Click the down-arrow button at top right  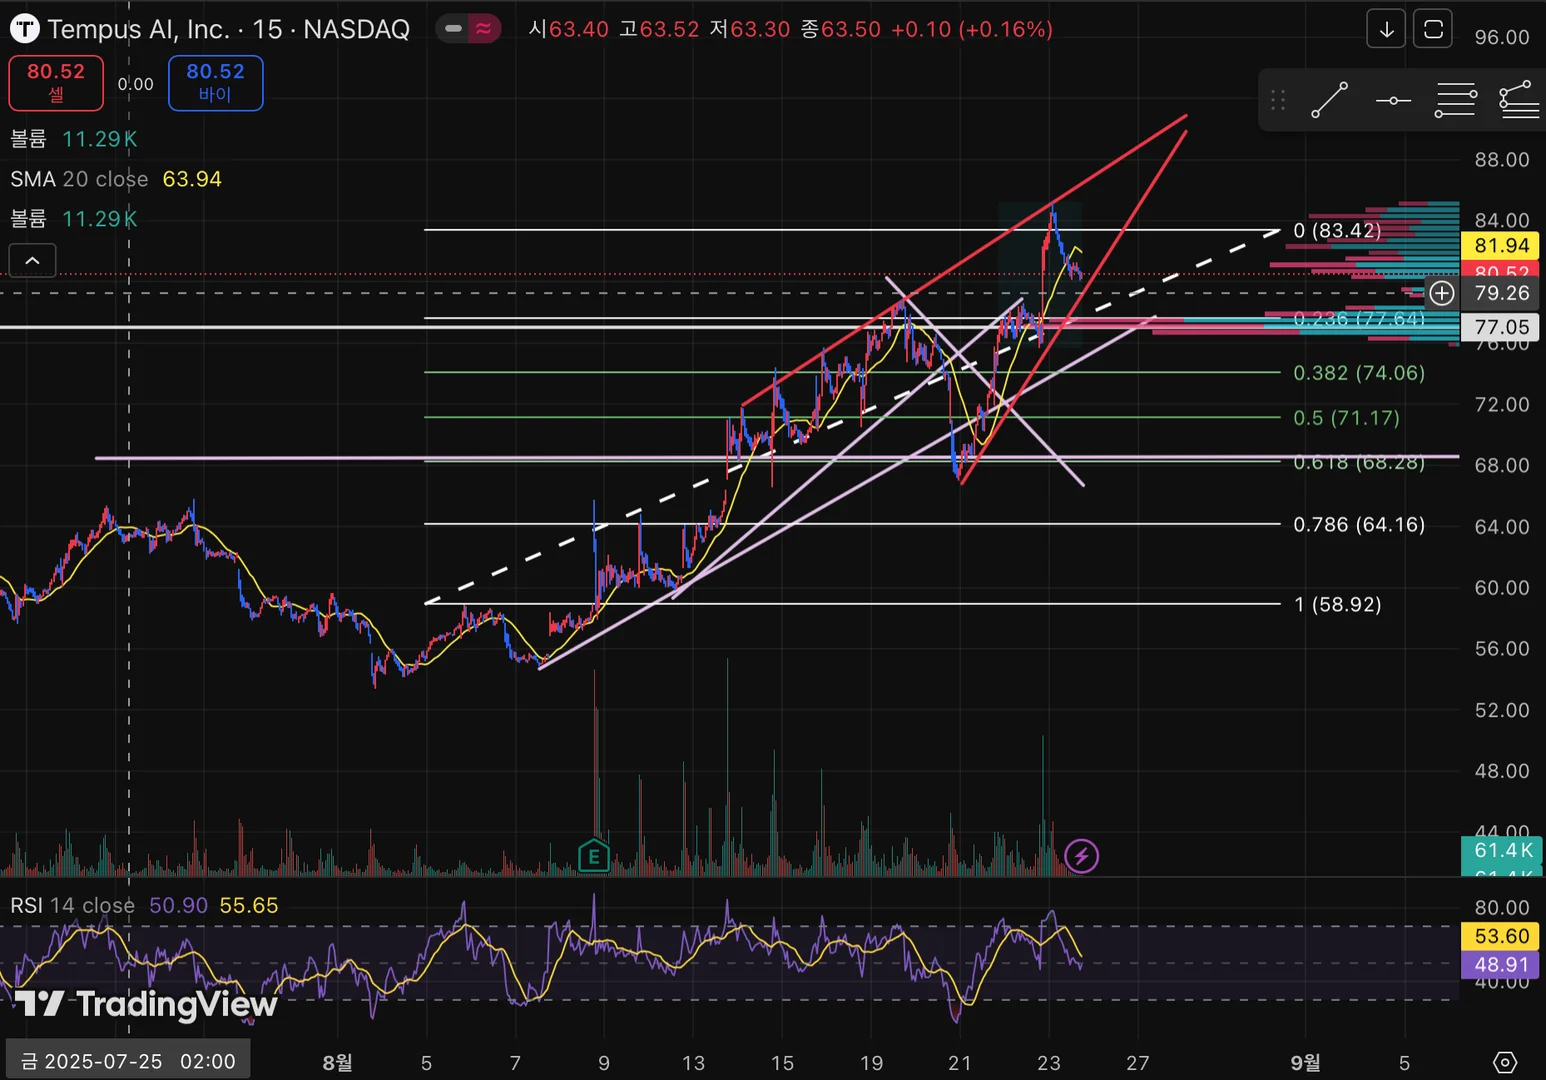coord(1386,29)
